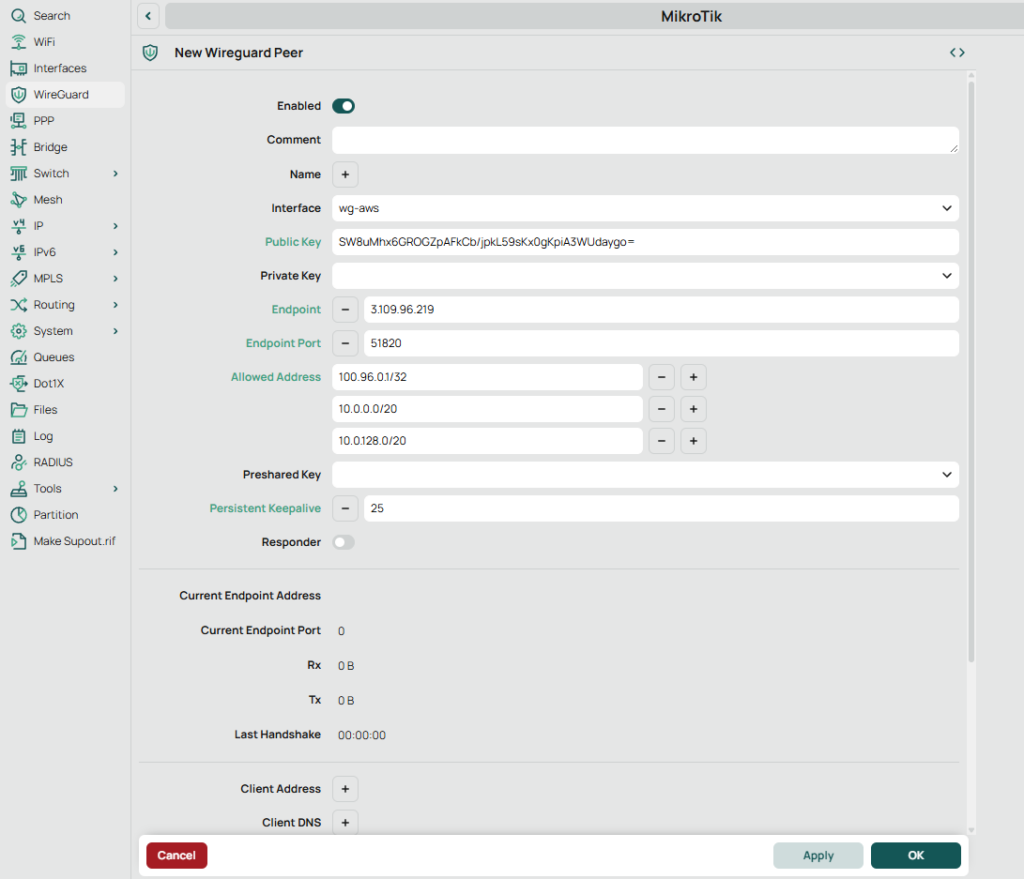Click the Comment text field

pyautogui.click(x=644, y=140)
